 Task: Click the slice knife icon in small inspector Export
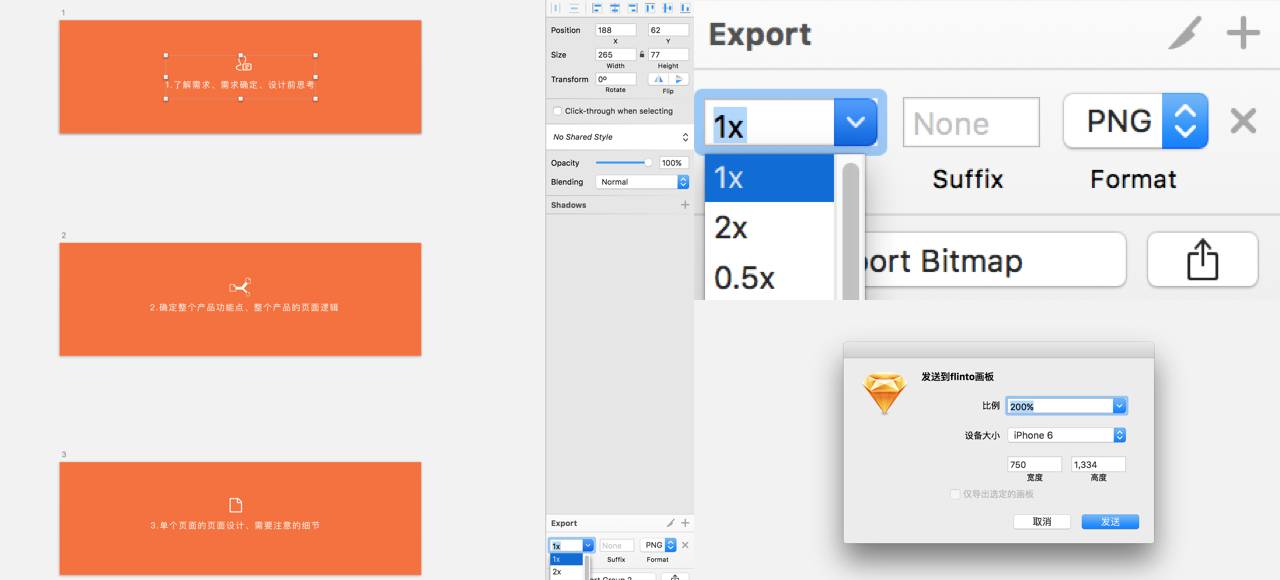click(671, 523)
